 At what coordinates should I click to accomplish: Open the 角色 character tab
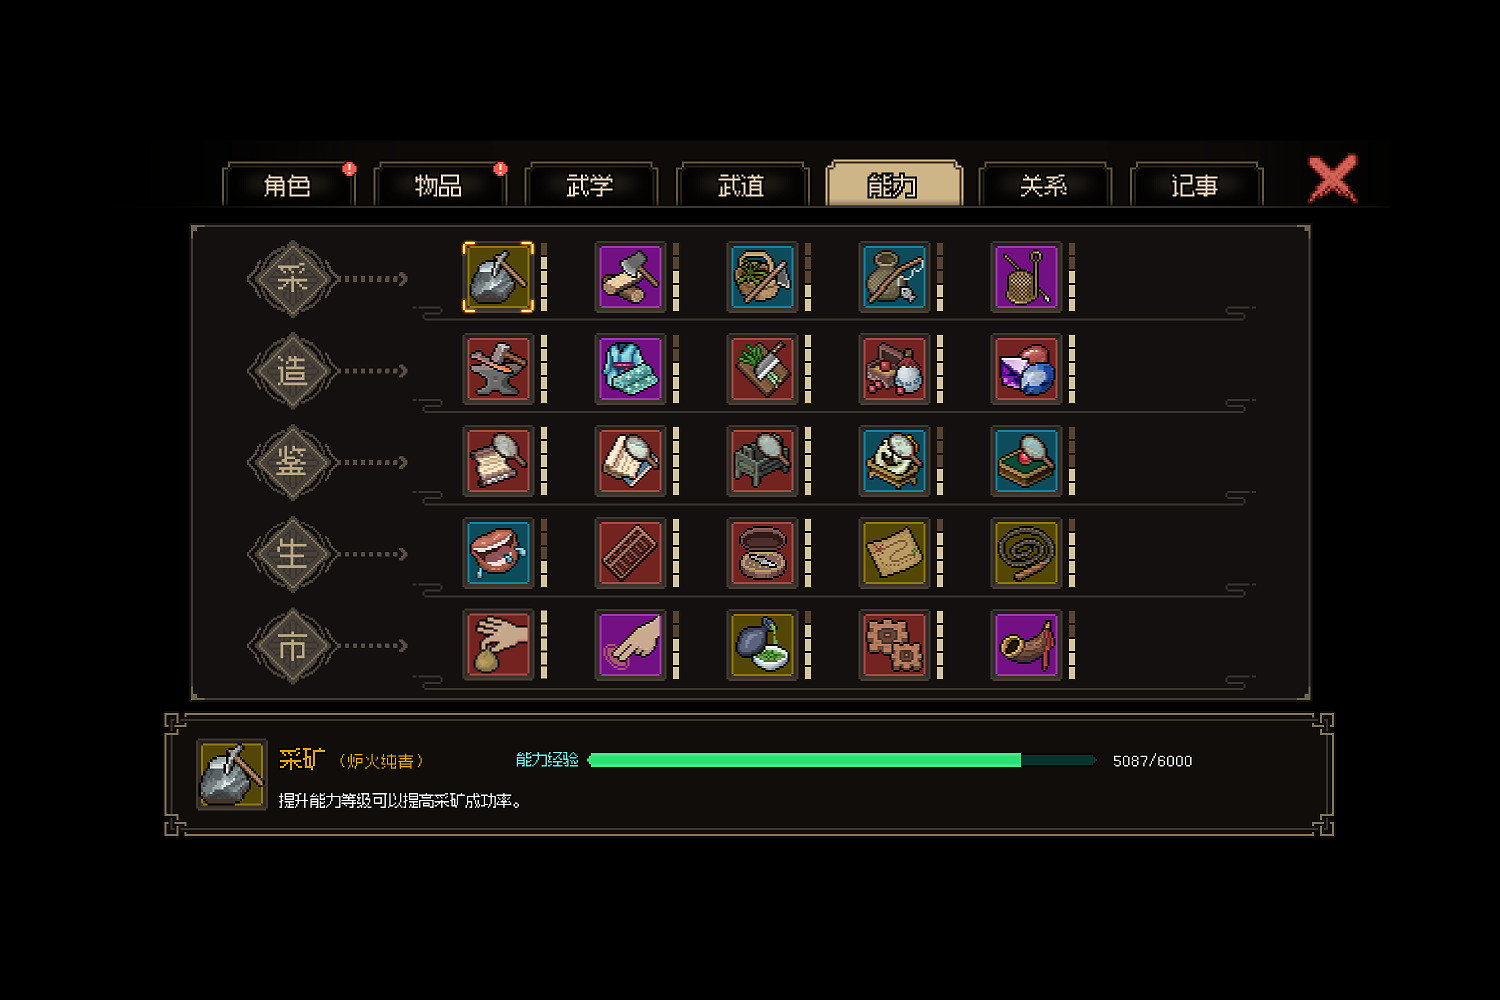coord(288,185)
